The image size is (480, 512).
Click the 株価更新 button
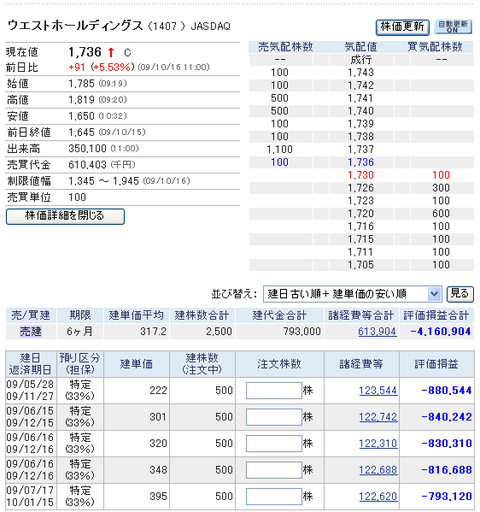pos(402,27)
